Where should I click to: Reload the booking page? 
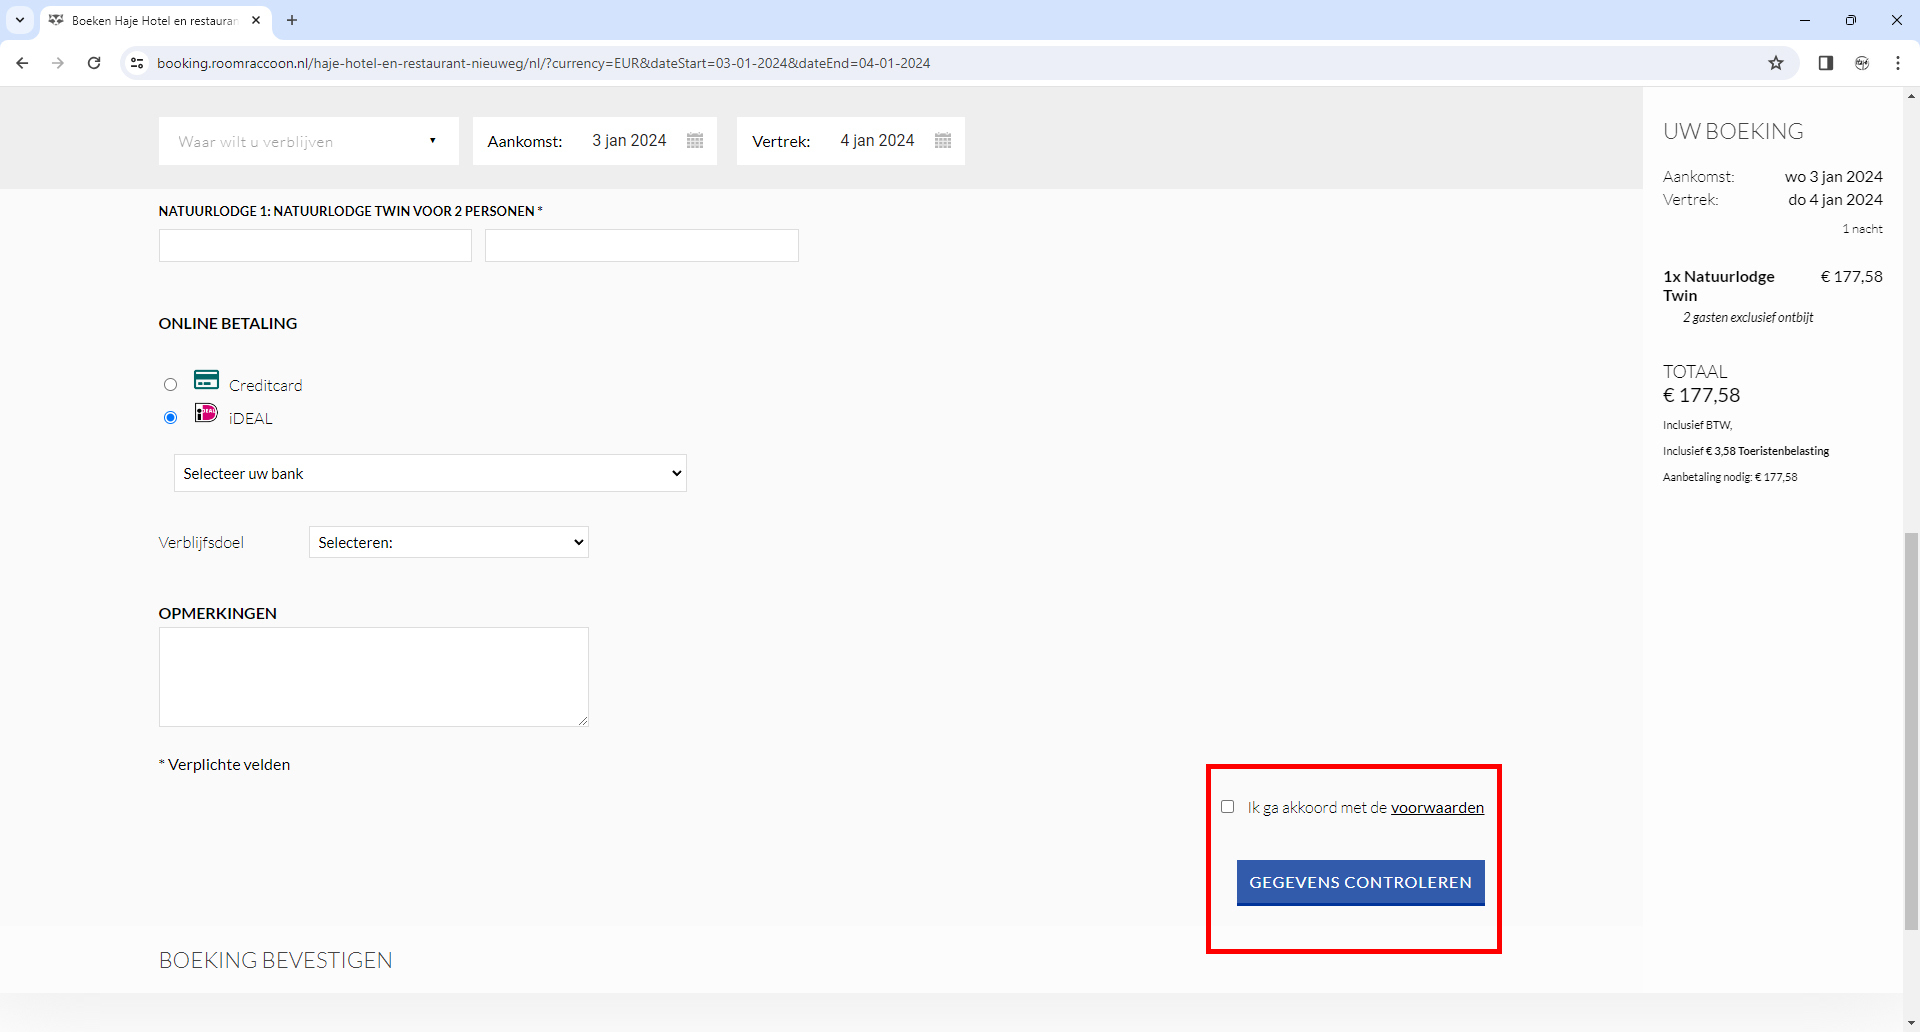94,63
